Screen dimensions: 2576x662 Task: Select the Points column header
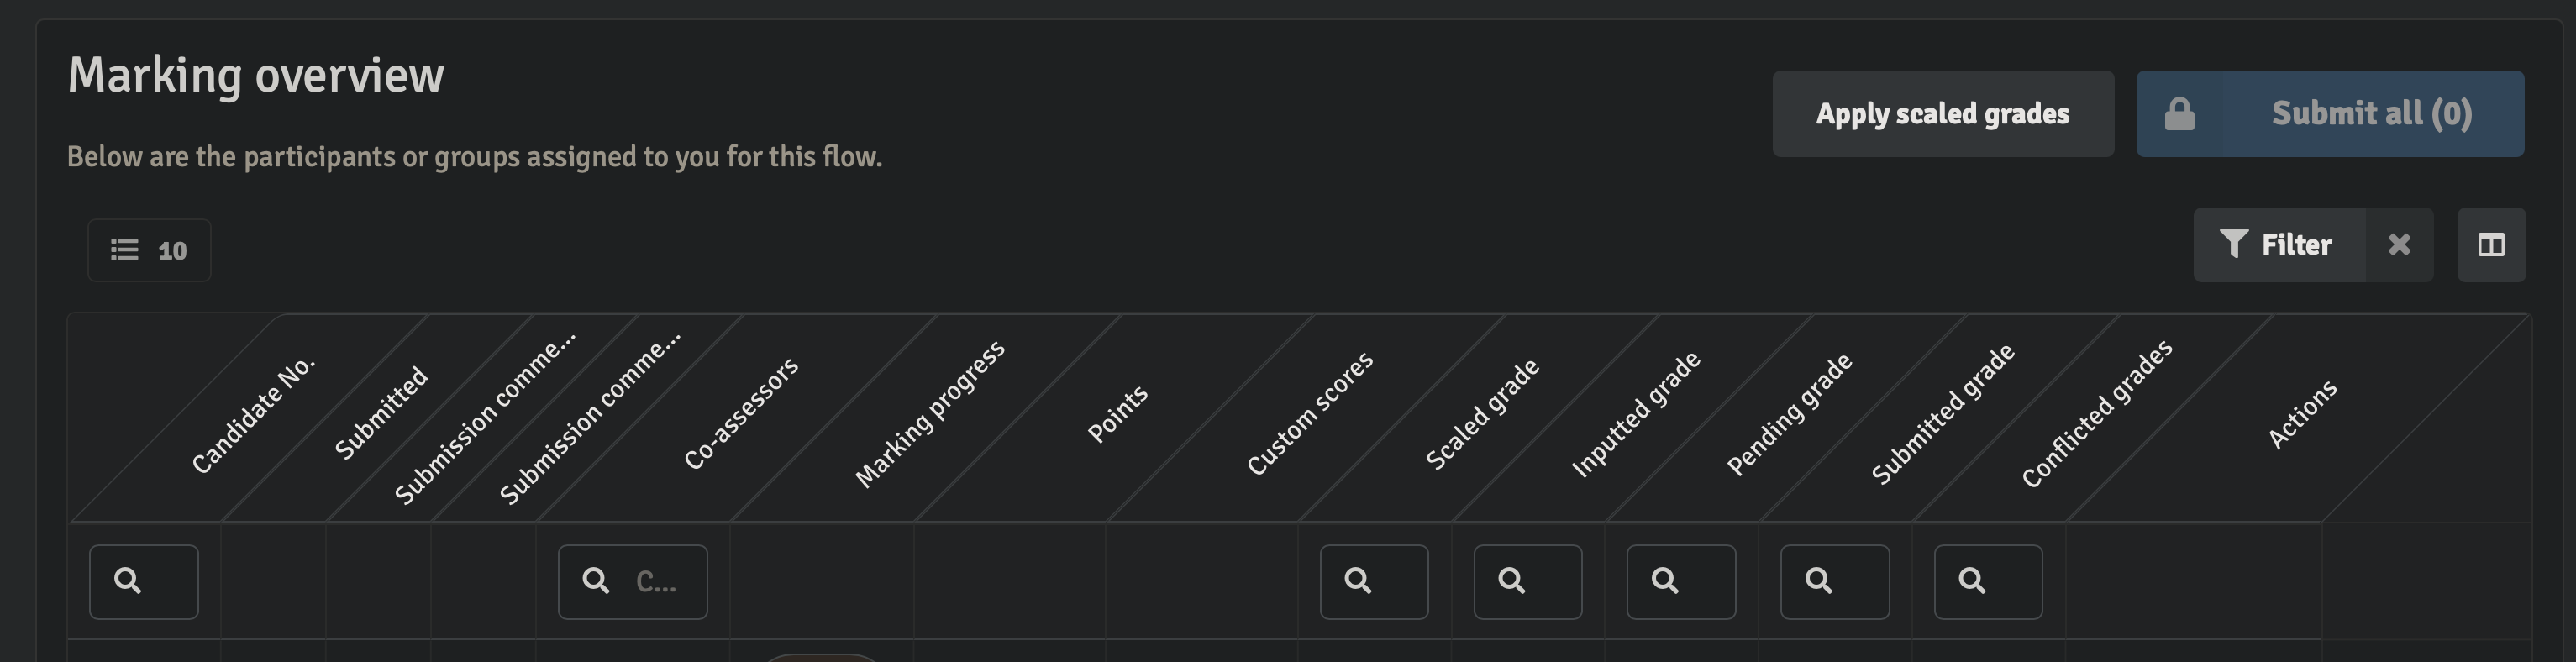click(x=1117, y=414)
